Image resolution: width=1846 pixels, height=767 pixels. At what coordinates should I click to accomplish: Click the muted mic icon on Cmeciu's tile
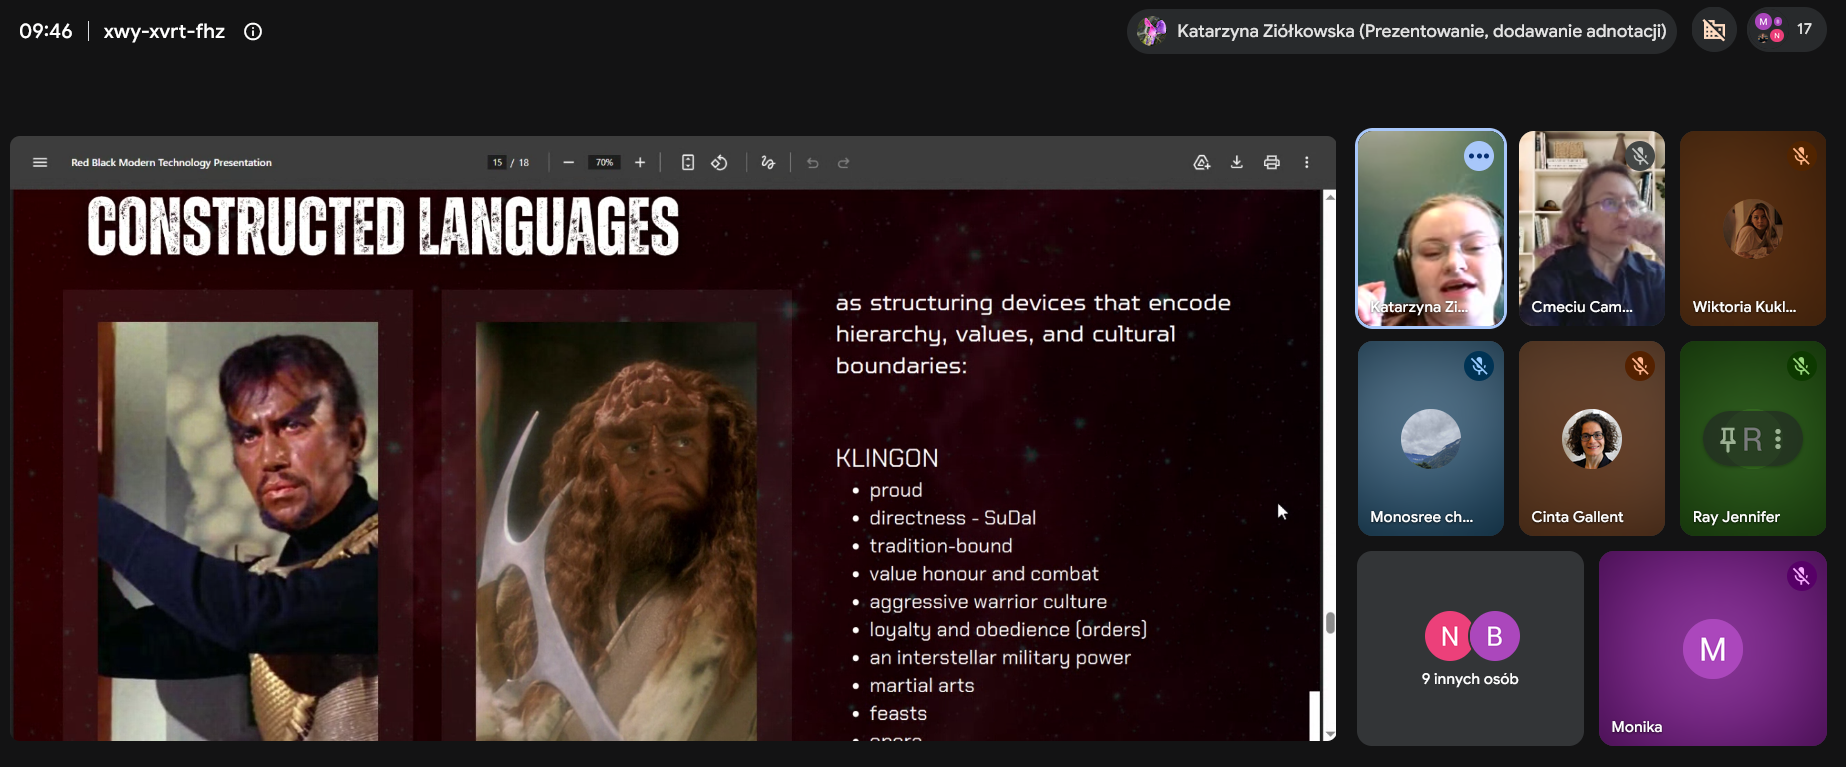coord(1640,156)
